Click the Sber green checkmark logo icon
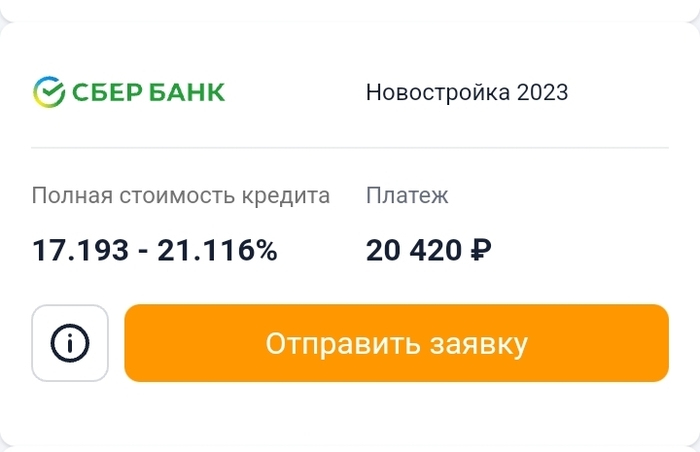This screenshot has height=452, width=700. point(48,93)
